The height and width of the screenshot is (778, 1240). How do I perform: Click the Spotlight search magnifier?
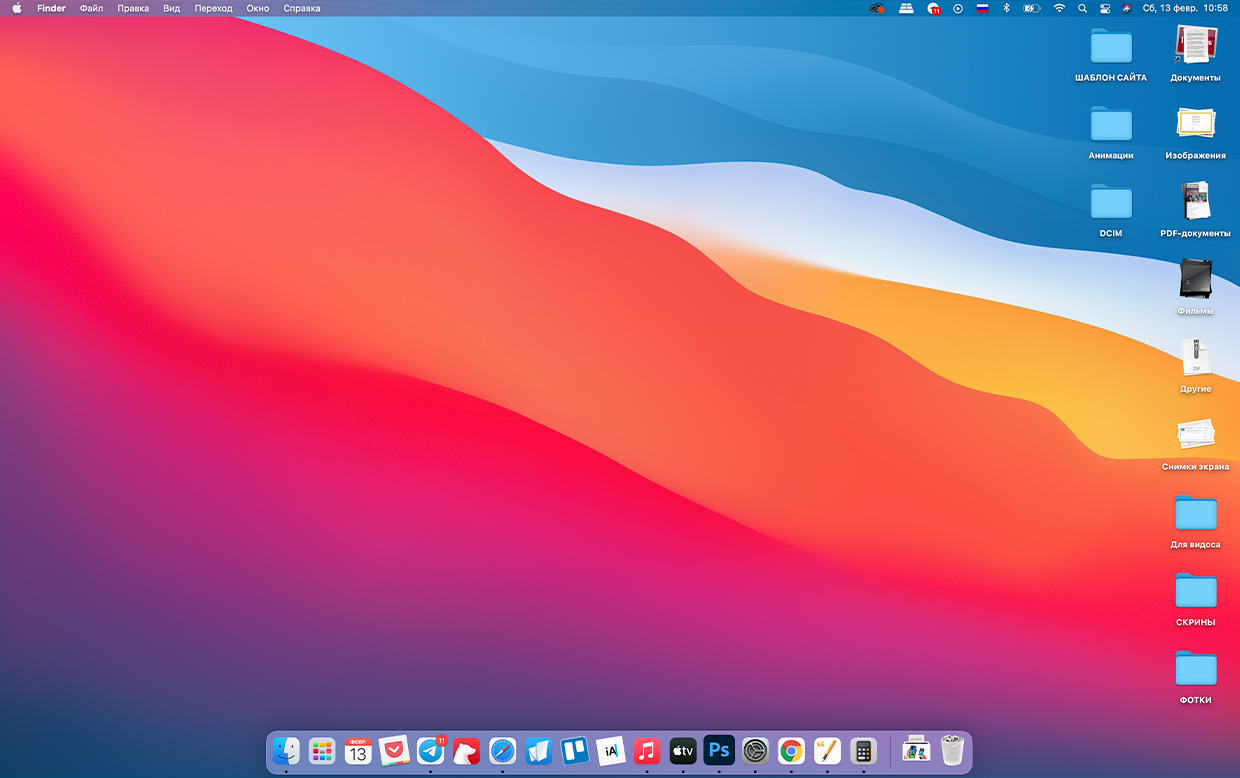point(1082,8)
